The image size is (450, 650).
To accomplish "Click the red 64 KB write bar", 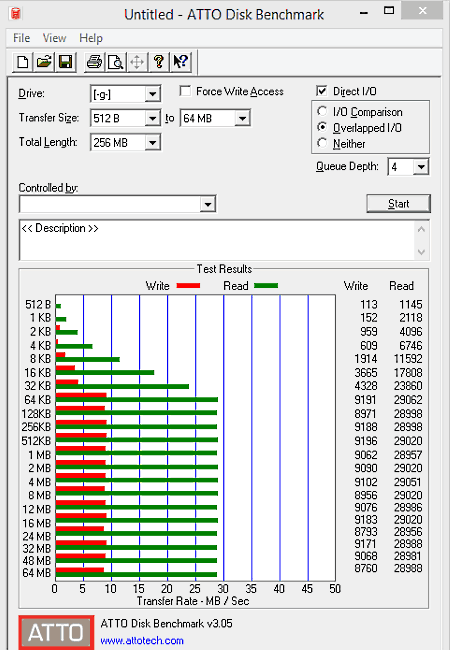I will pos(81,395).
